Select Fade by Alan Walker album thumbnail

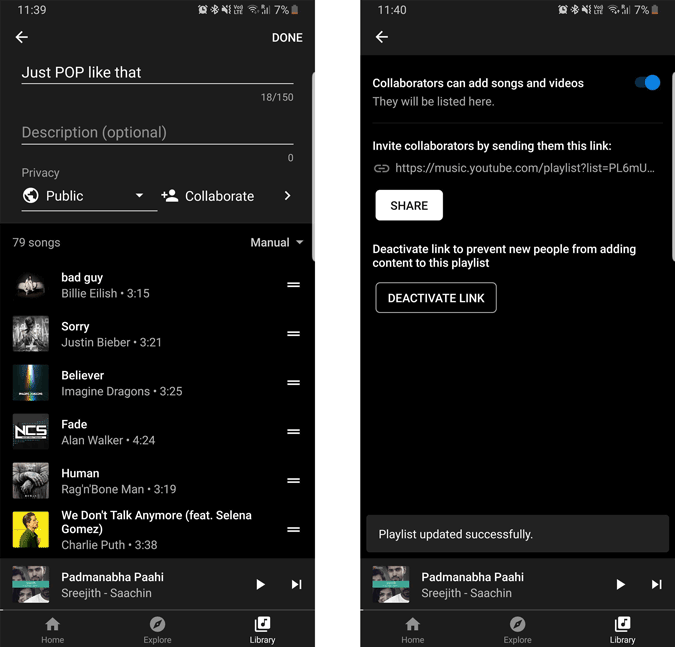click(x=31, y=432)
